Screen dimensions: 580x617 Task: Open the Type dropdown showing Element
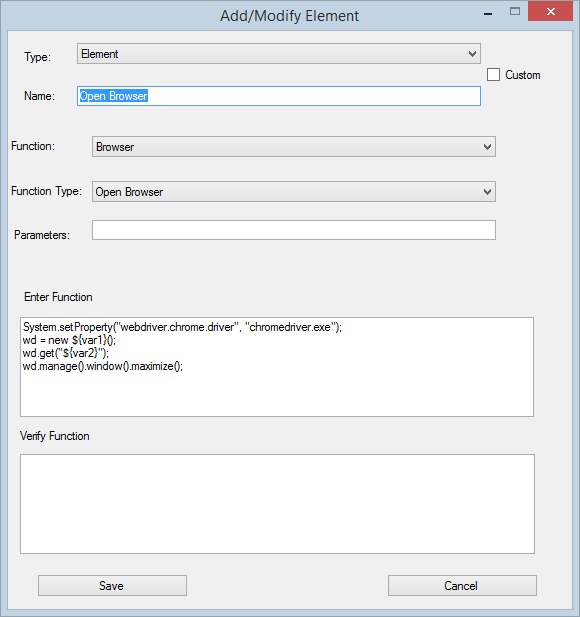279,54
